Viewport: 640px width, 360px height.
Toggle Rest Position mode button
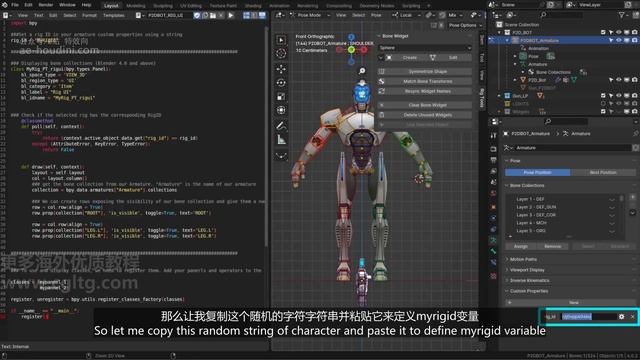point(603,173)
